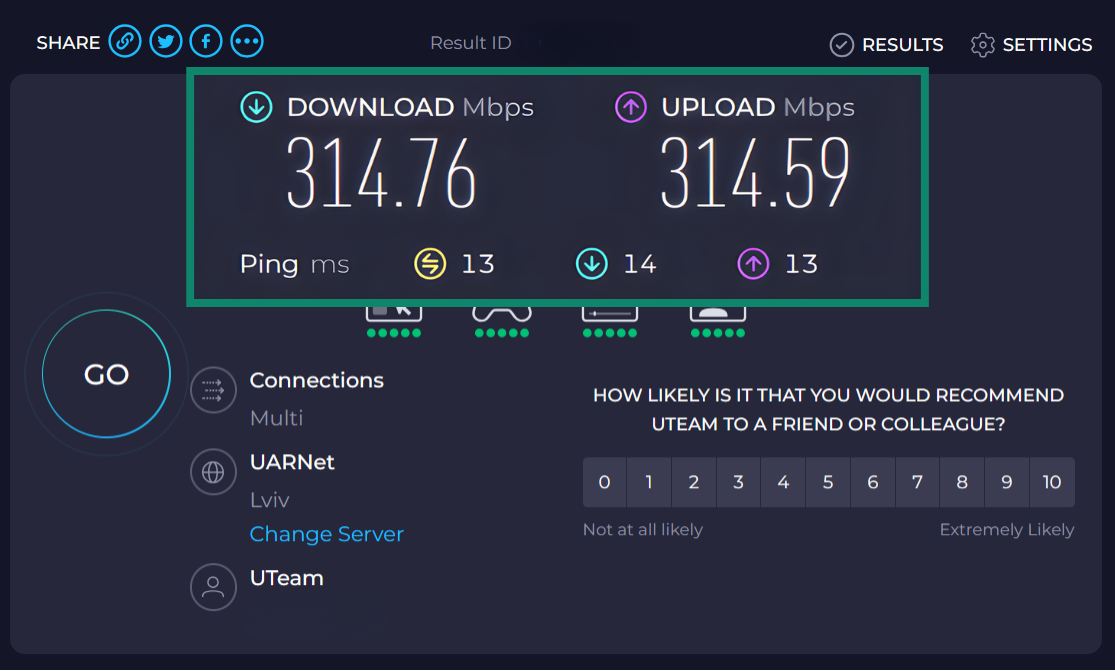Click the Change Server link
This screenshot has width=1115, height=671.
click(x=327, y=534)
